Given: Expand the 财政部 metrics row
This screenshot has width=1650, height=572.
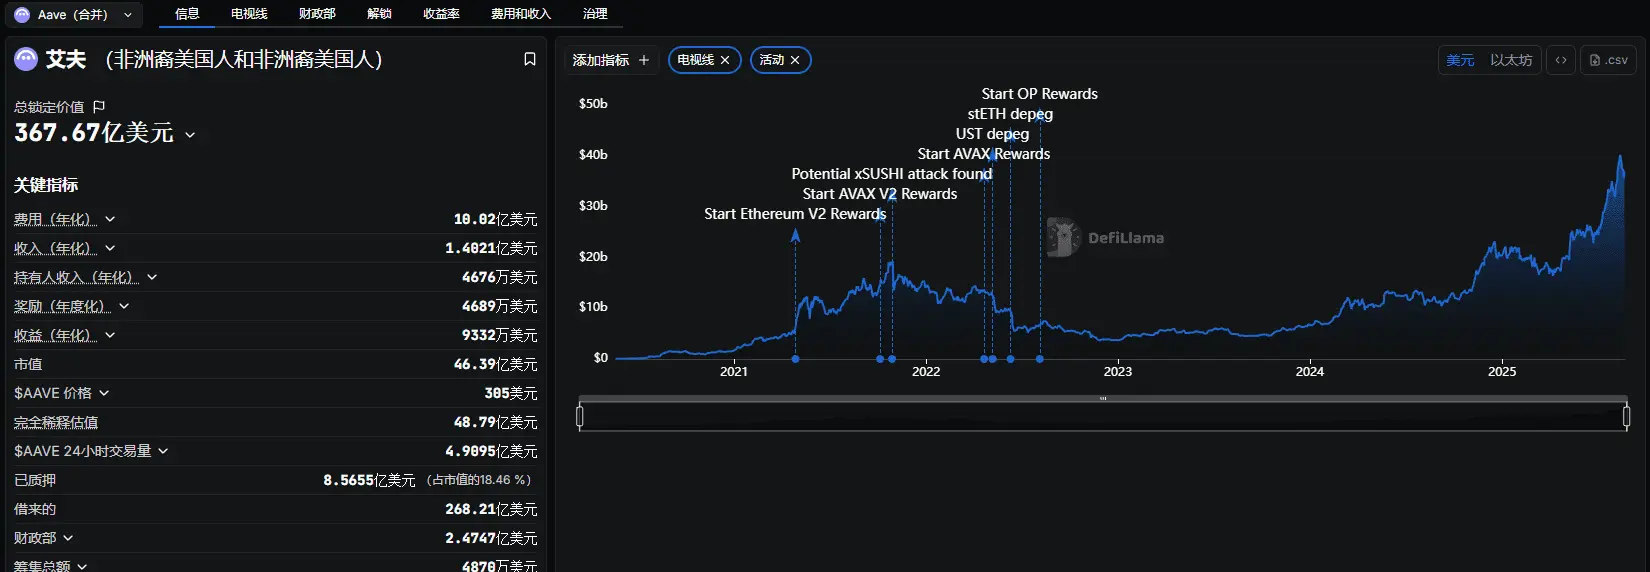Looking at the screenshot, I should coord(68,538).
